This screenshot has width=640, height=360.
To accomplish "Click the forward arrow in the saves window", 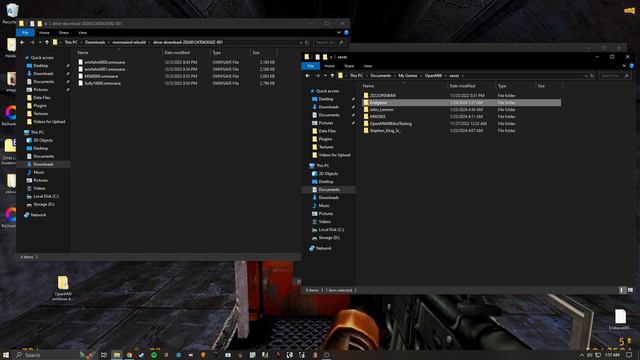I will click(317, 76).
